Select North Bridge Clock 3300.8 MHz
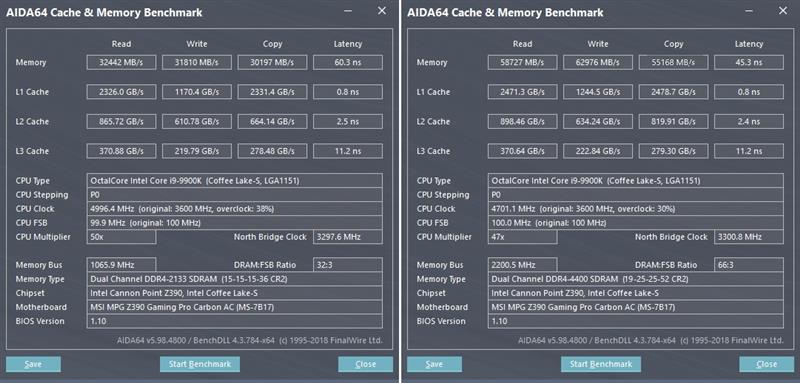The width and height of the screenshot is (800, 383). (x=748, y=237)
